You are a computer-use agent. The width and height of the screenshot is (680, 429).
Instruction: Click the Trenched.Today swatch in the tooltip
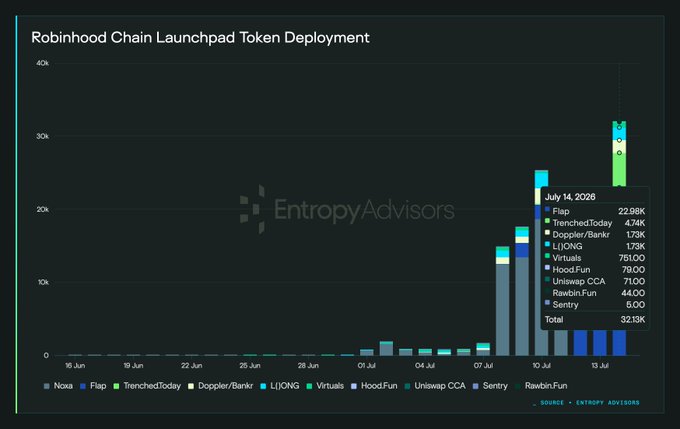pos(547,221)
